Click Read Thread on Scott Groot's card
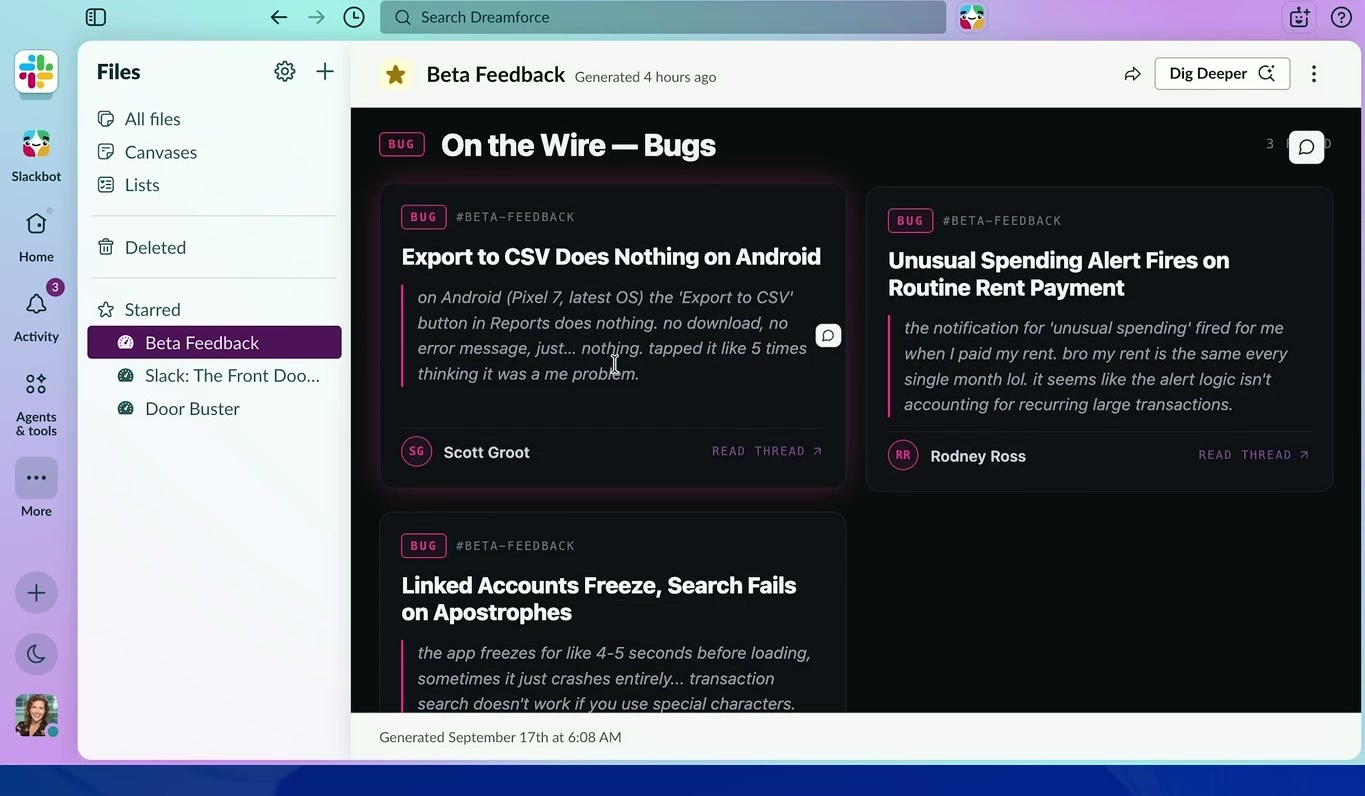Viewport: 1365px width, 796px height. click(x=767, y=451)
